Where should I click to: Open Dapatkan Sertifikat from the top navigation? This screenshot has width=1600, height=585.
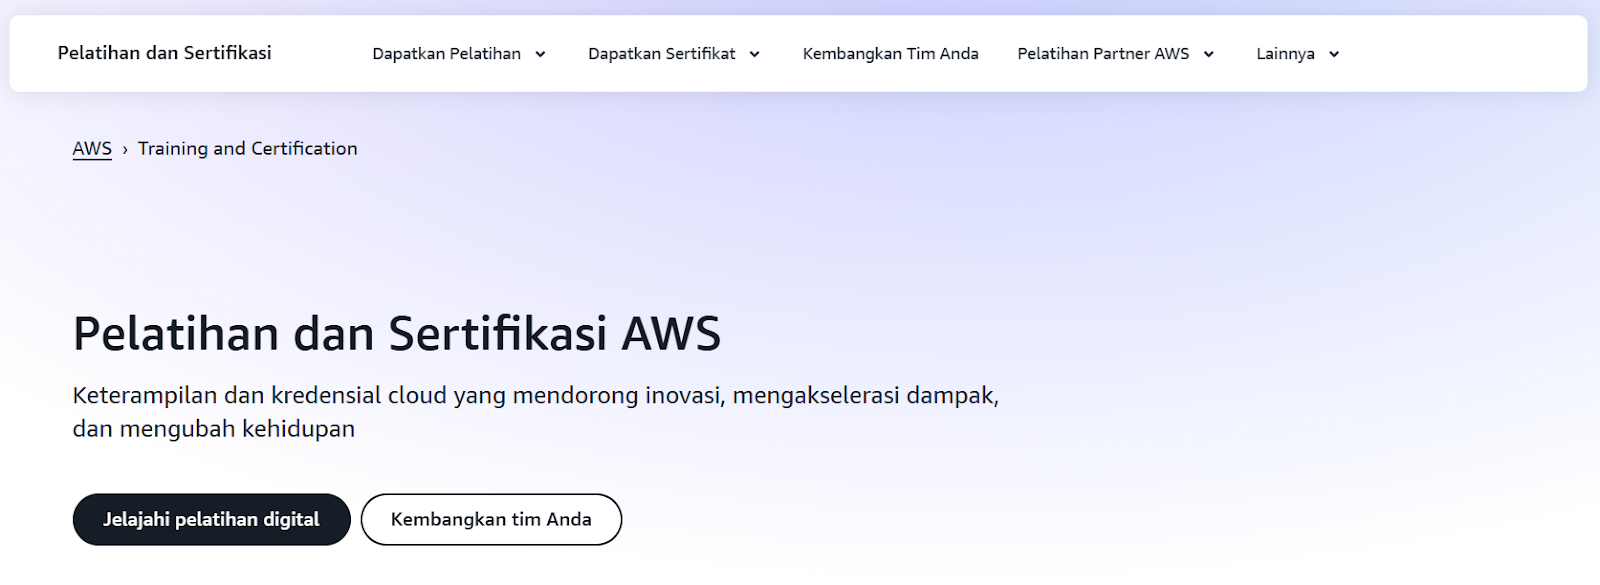pos(662,54)
